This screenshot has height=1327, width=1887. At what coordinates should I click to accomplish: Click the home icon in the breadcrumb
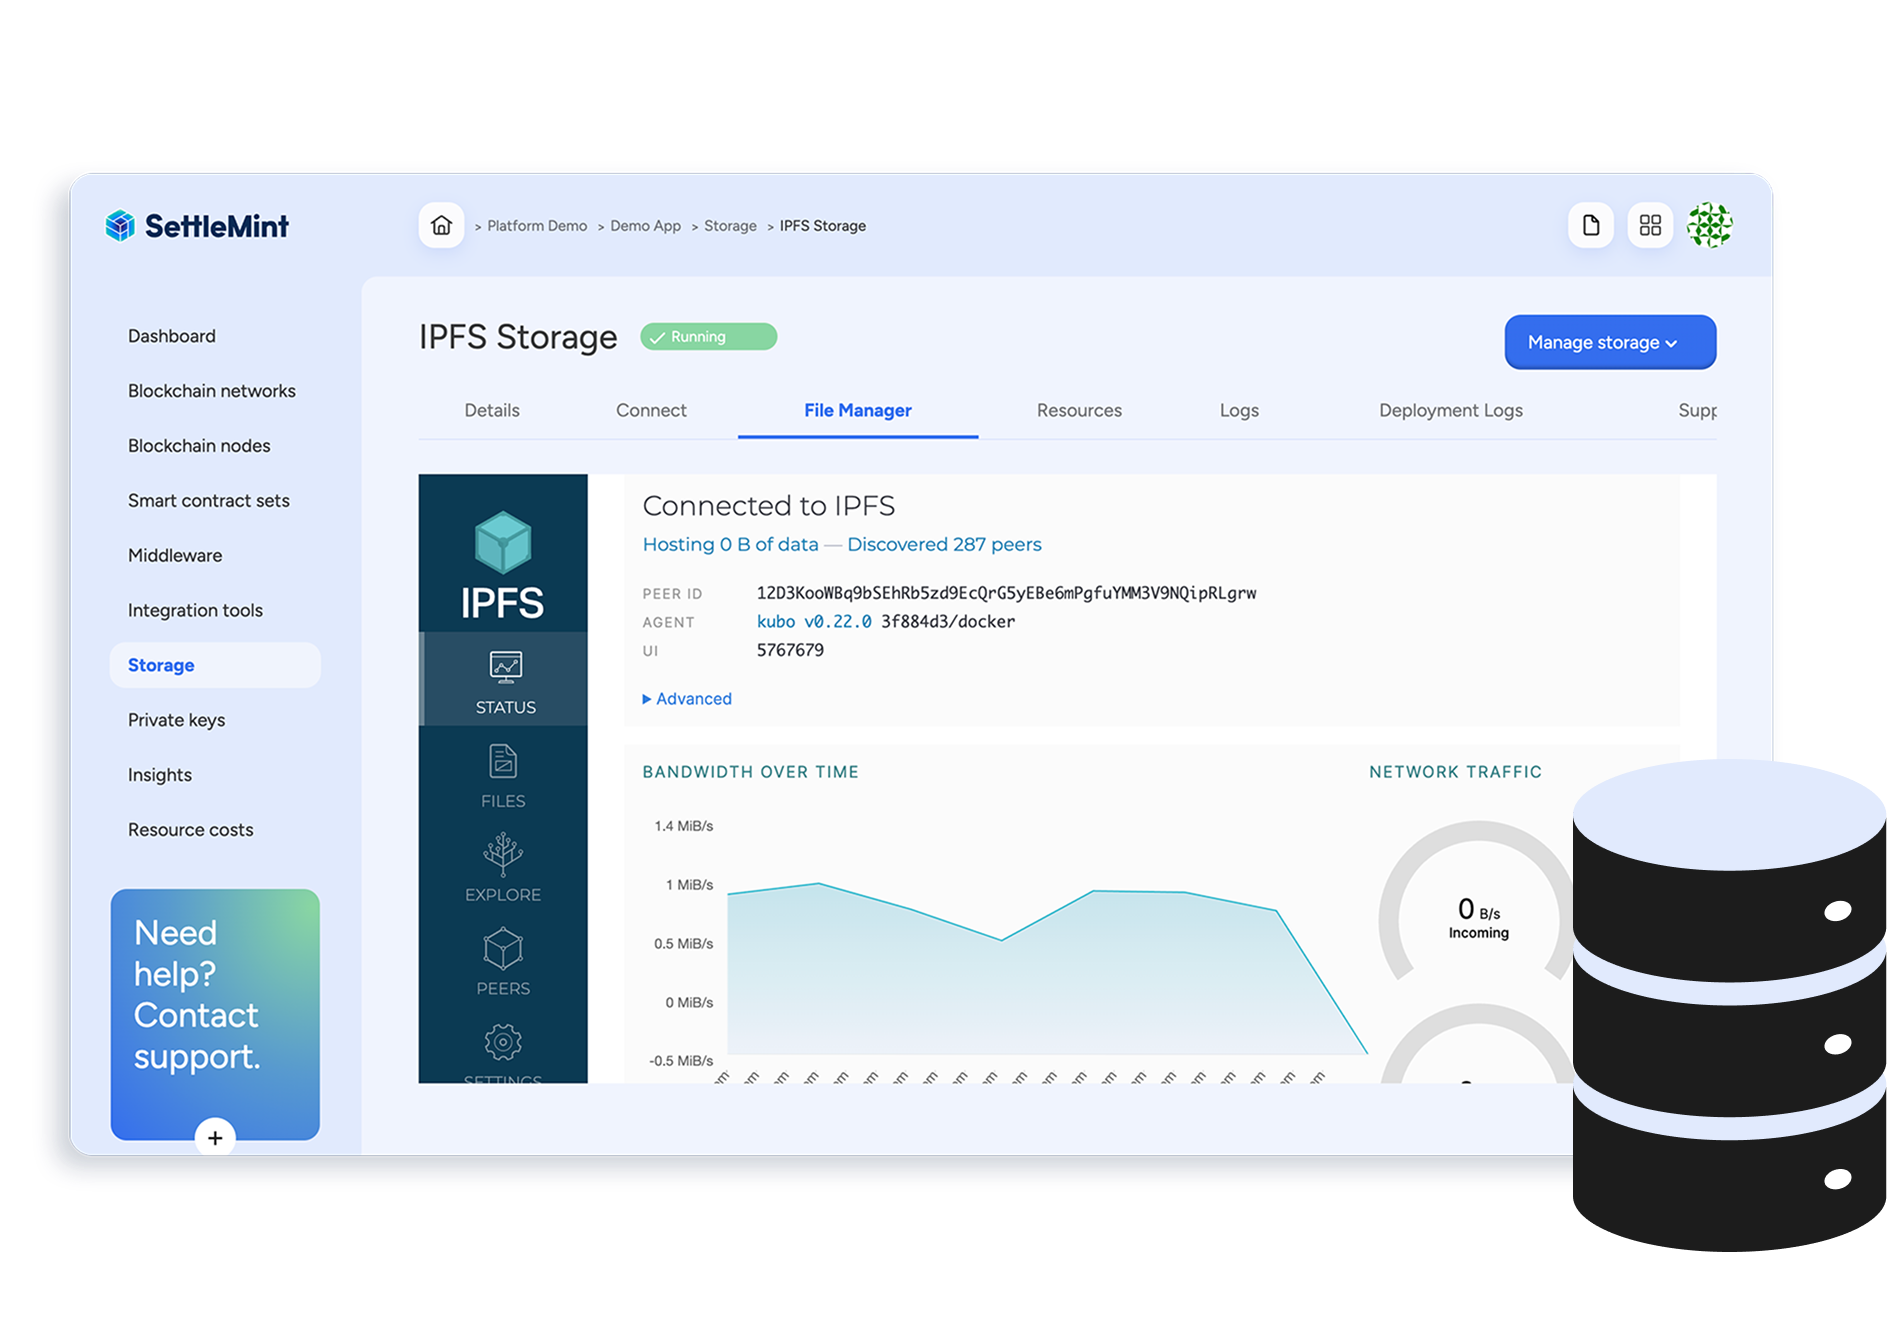[441, 225]
